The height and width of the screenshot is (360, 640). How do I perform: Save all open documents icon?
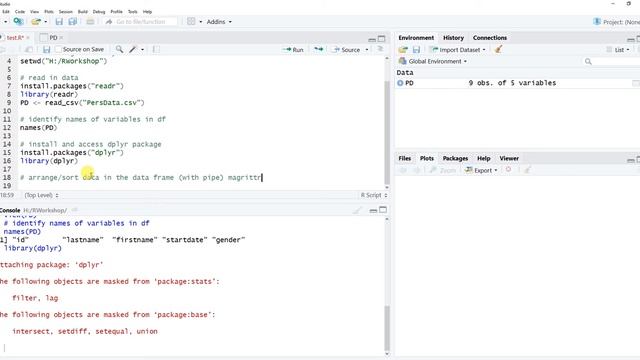73,22
